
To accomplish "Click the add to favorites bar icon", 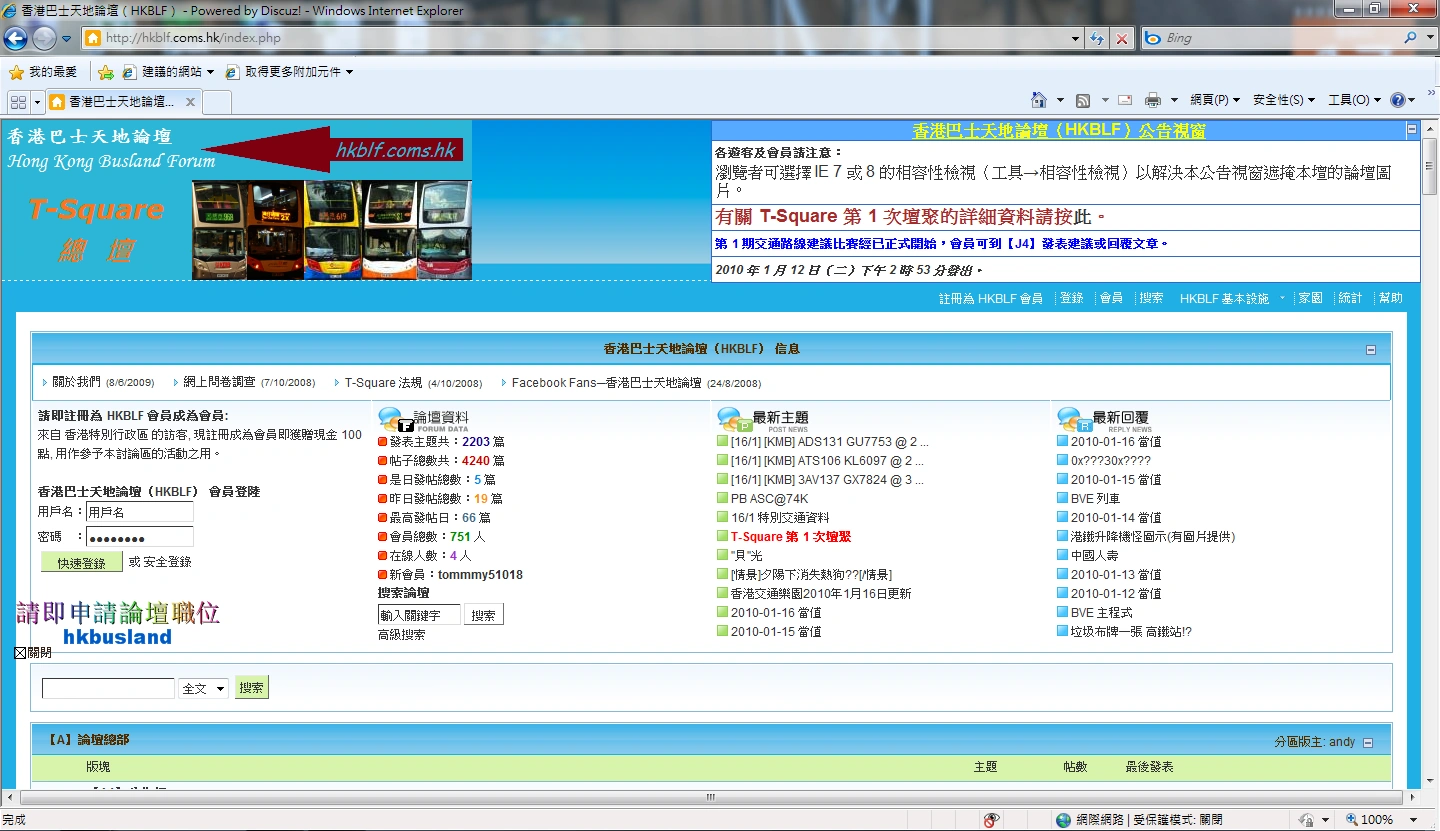I will 105,72.
